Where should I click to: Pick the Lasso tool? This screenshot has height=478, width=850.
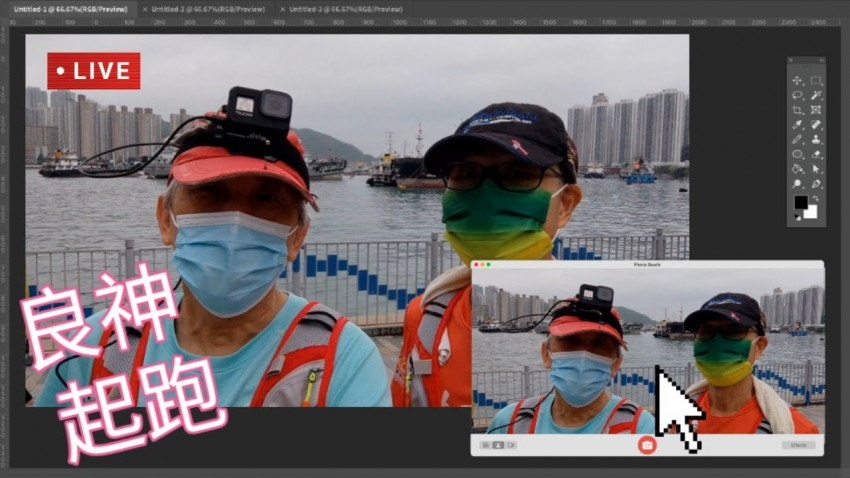(797, 96)
